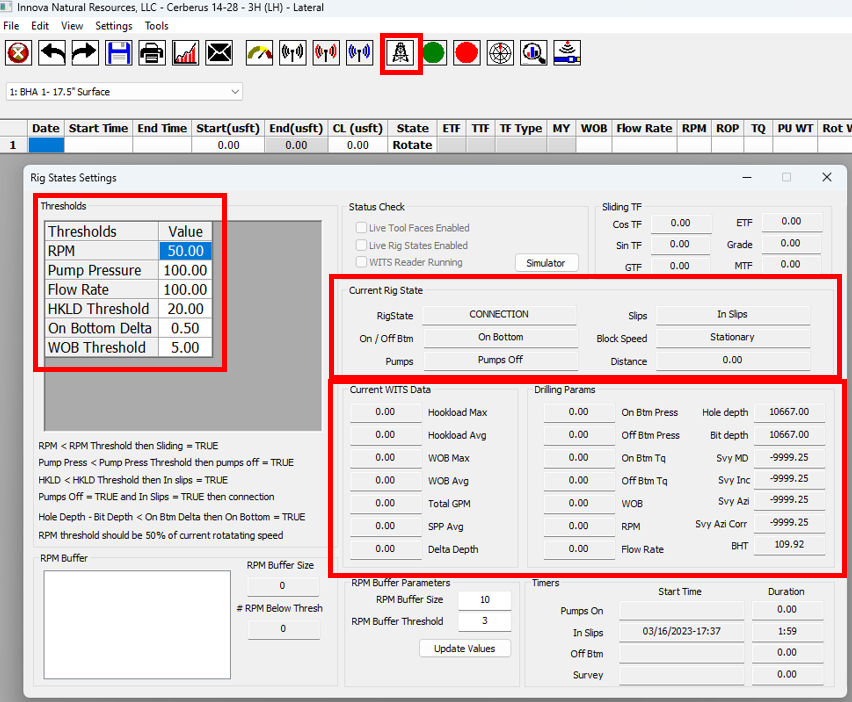Click the envelope email icon
This screenshot has width=852, height=702.
[x=218, y=53]
